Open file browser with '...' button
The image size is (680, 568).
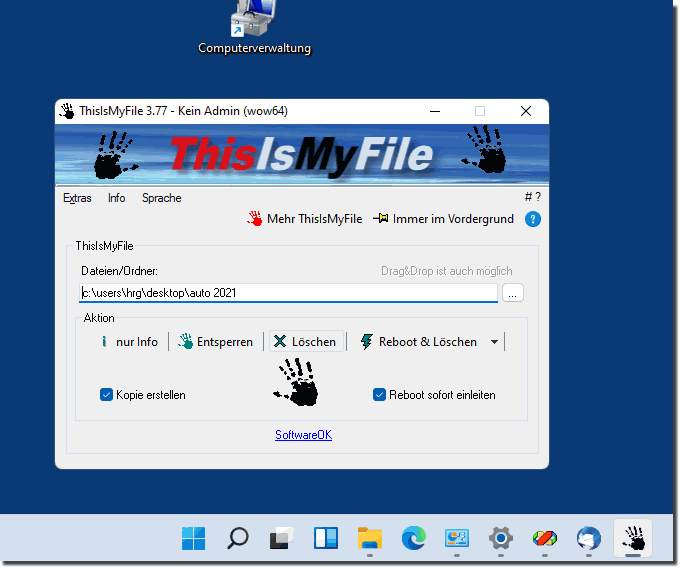[x=513, y=293]
